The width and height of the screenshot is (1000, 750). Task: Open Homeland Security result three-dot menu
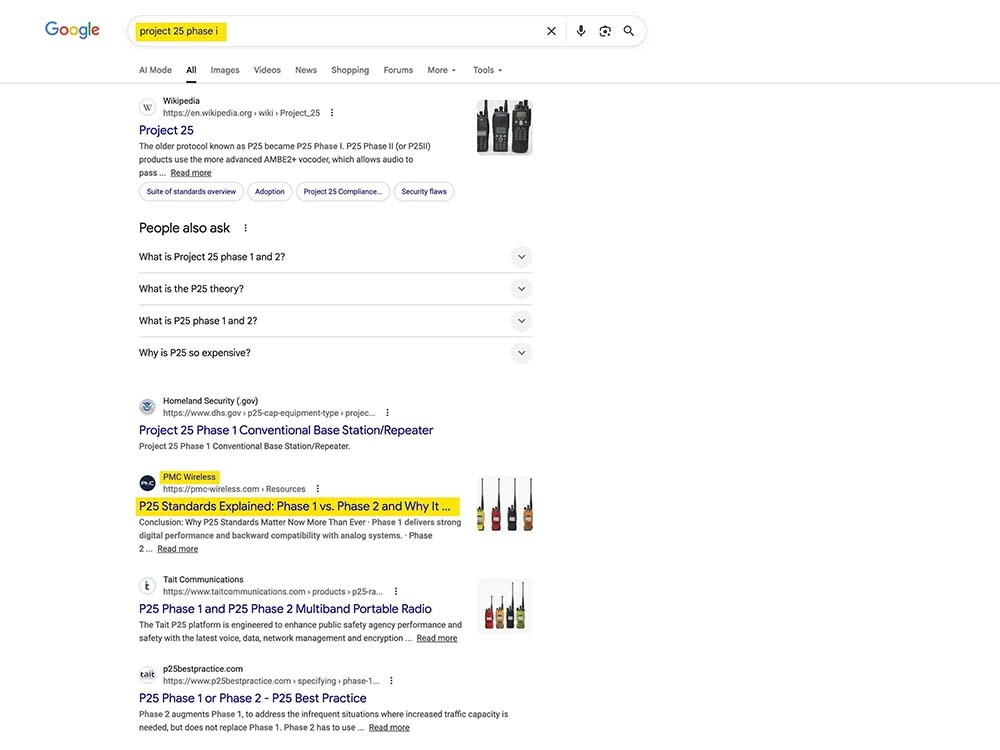coord(387,413)
